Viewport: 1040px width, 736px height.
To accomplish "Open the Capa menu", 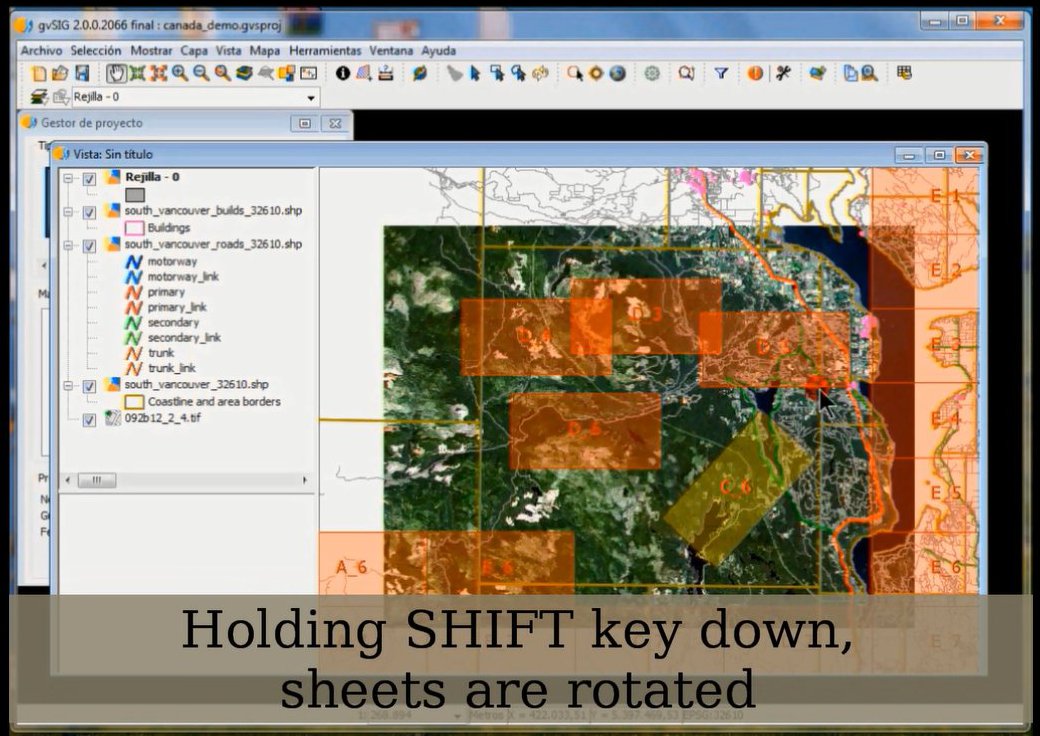I will click(x=194, y=50).
